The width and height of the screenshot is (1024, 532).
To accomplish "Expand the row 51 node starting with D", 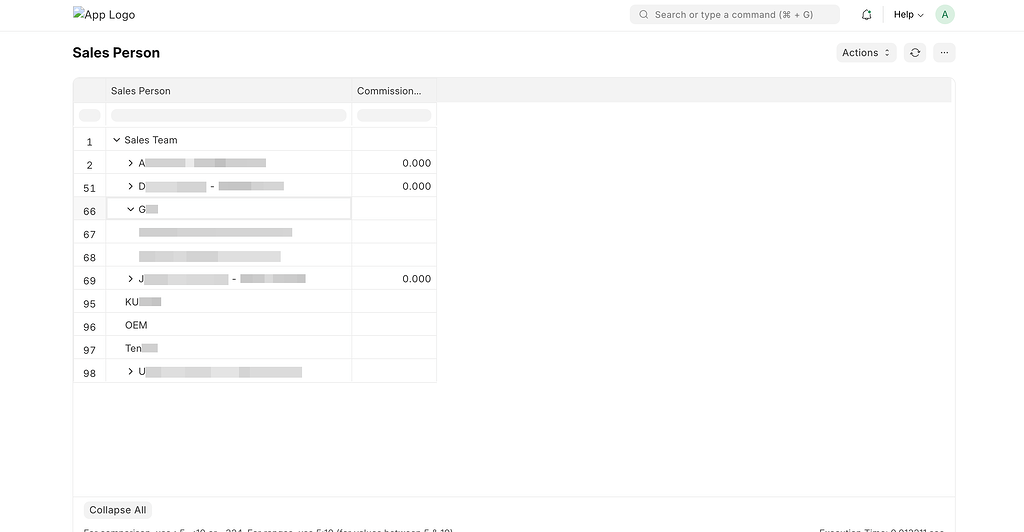I will point(131,186).
